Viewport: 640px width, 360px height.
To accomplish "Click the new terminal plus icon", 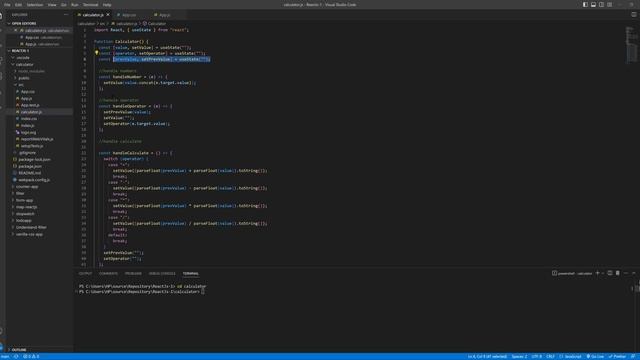I will [x=598, y=273].
